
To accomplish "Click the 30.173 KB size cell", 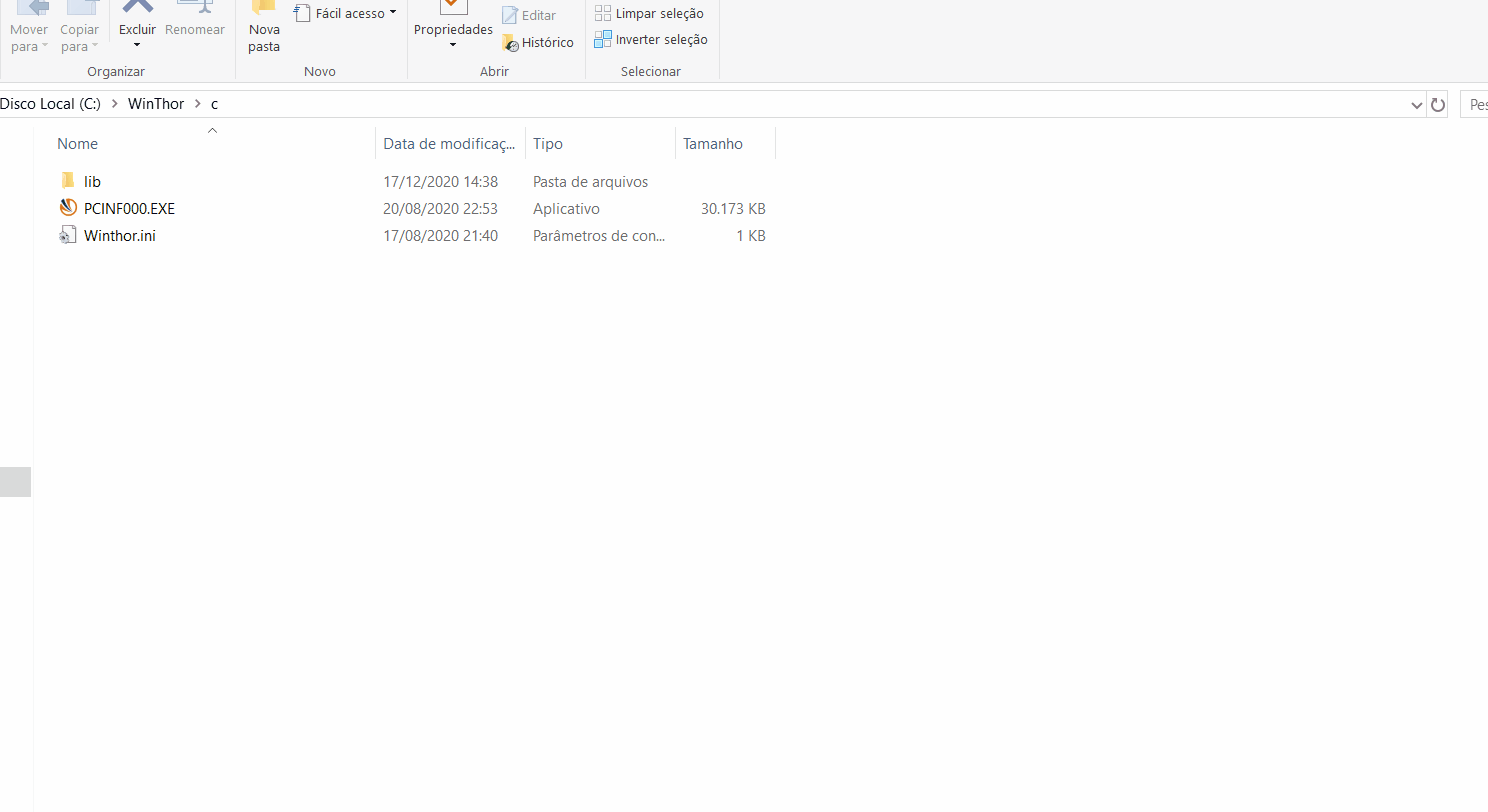I will [x=733, y=209].
